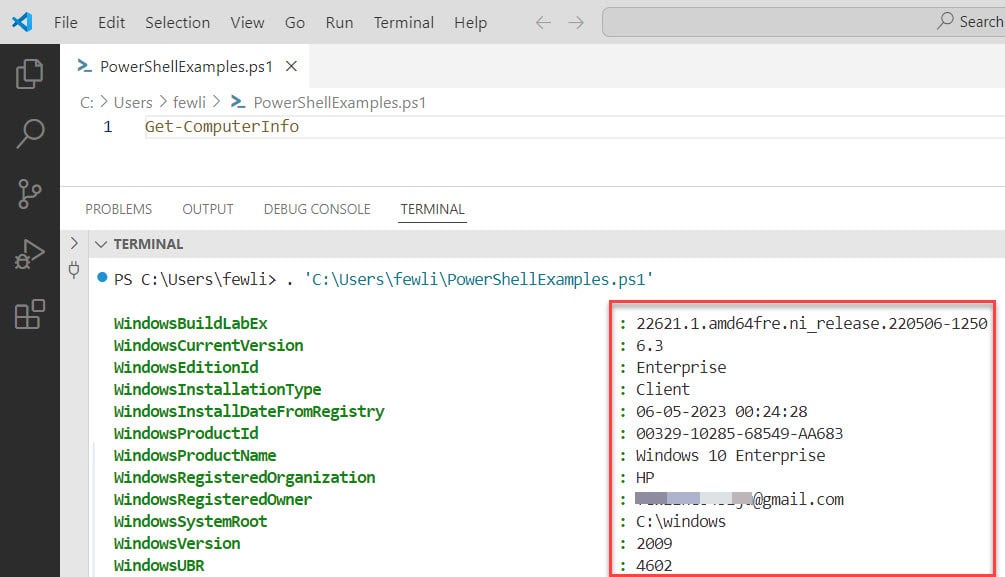Open the Run and Debug view
The image size is (1005, 577).
(29, 254)
